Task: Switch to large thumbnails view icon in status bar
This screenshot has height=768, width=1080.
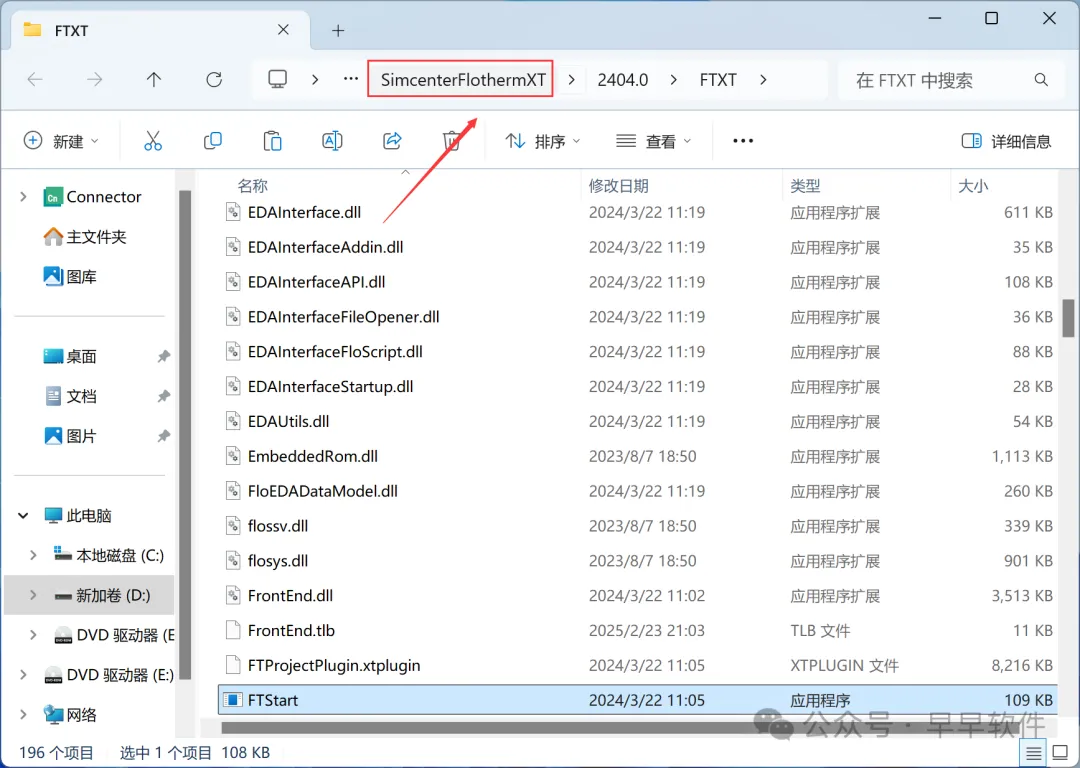Action: (x=1061, y=754)
